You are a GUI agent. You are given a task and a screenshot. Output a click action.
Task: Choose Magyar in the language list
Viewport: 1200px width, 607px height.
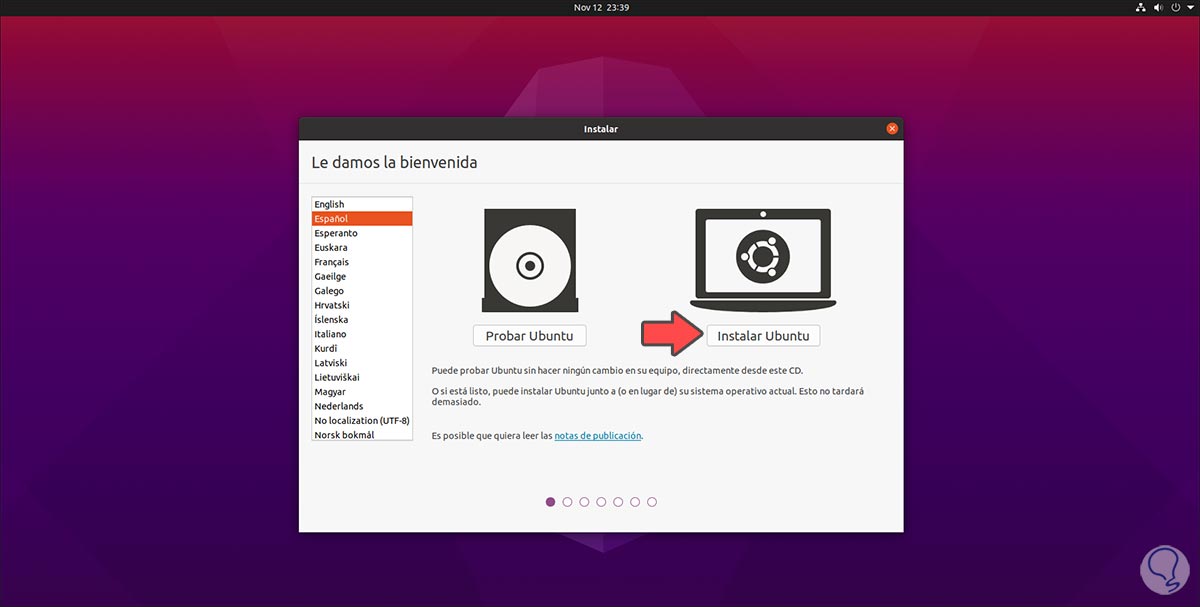(x=362, y=392)
